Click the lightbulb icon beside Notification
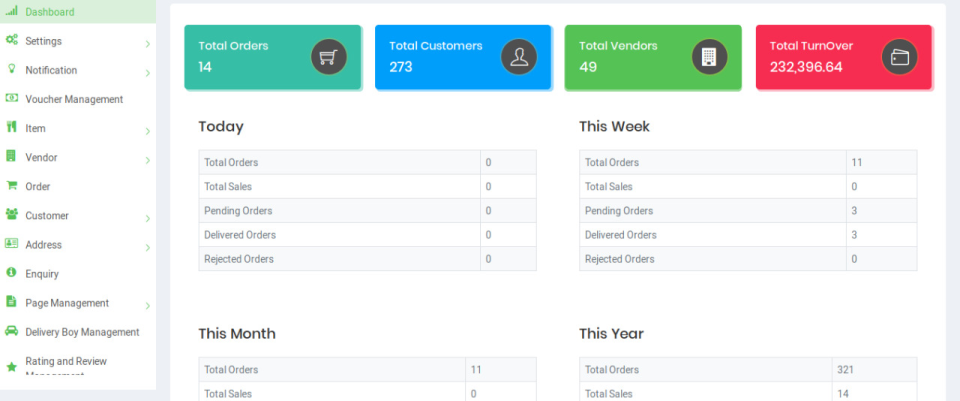960x401 pixels. pyautogui.click(x=11, y=69)
